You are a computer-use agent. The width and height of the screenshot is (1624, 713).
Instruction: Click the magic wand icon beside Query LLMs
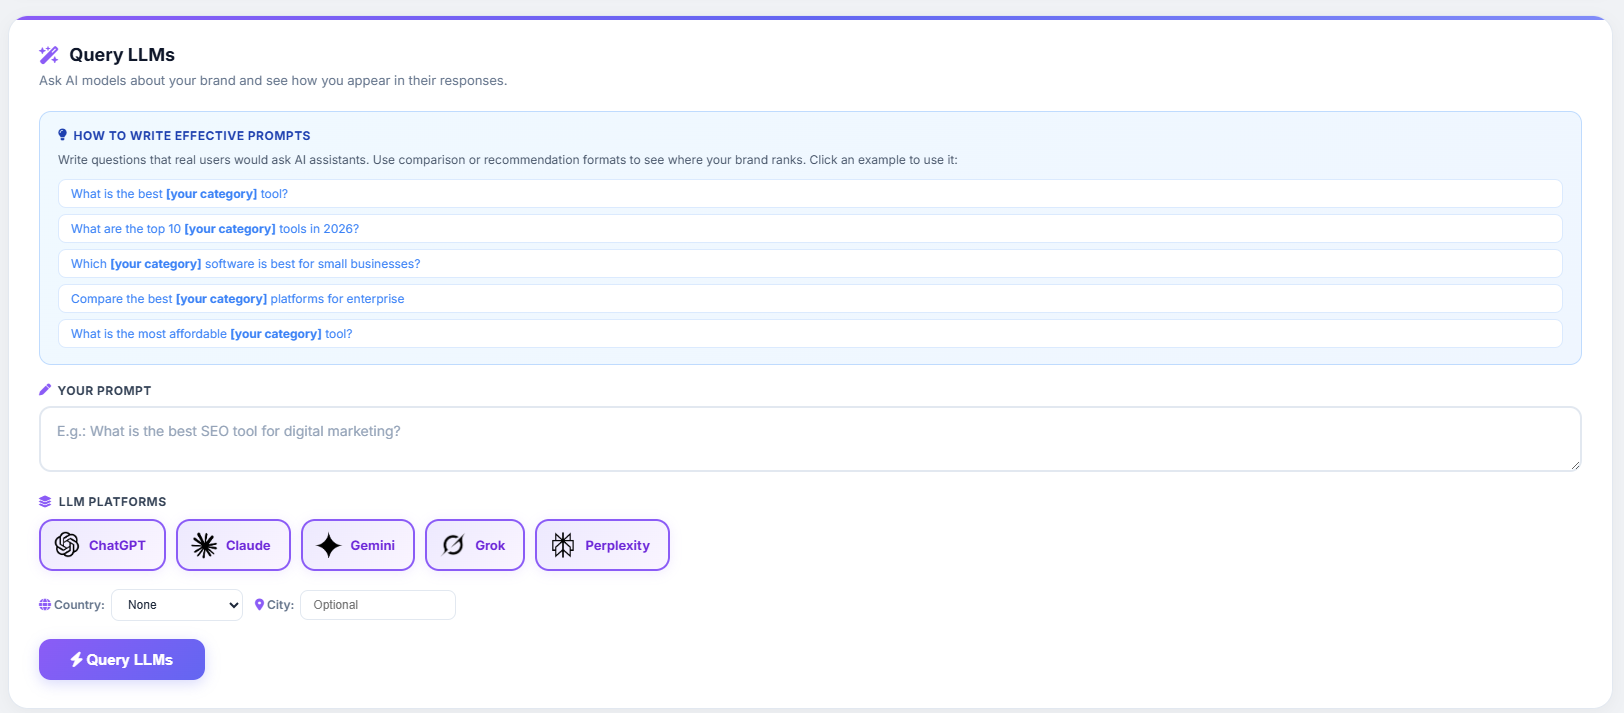(x=49, y=55)
